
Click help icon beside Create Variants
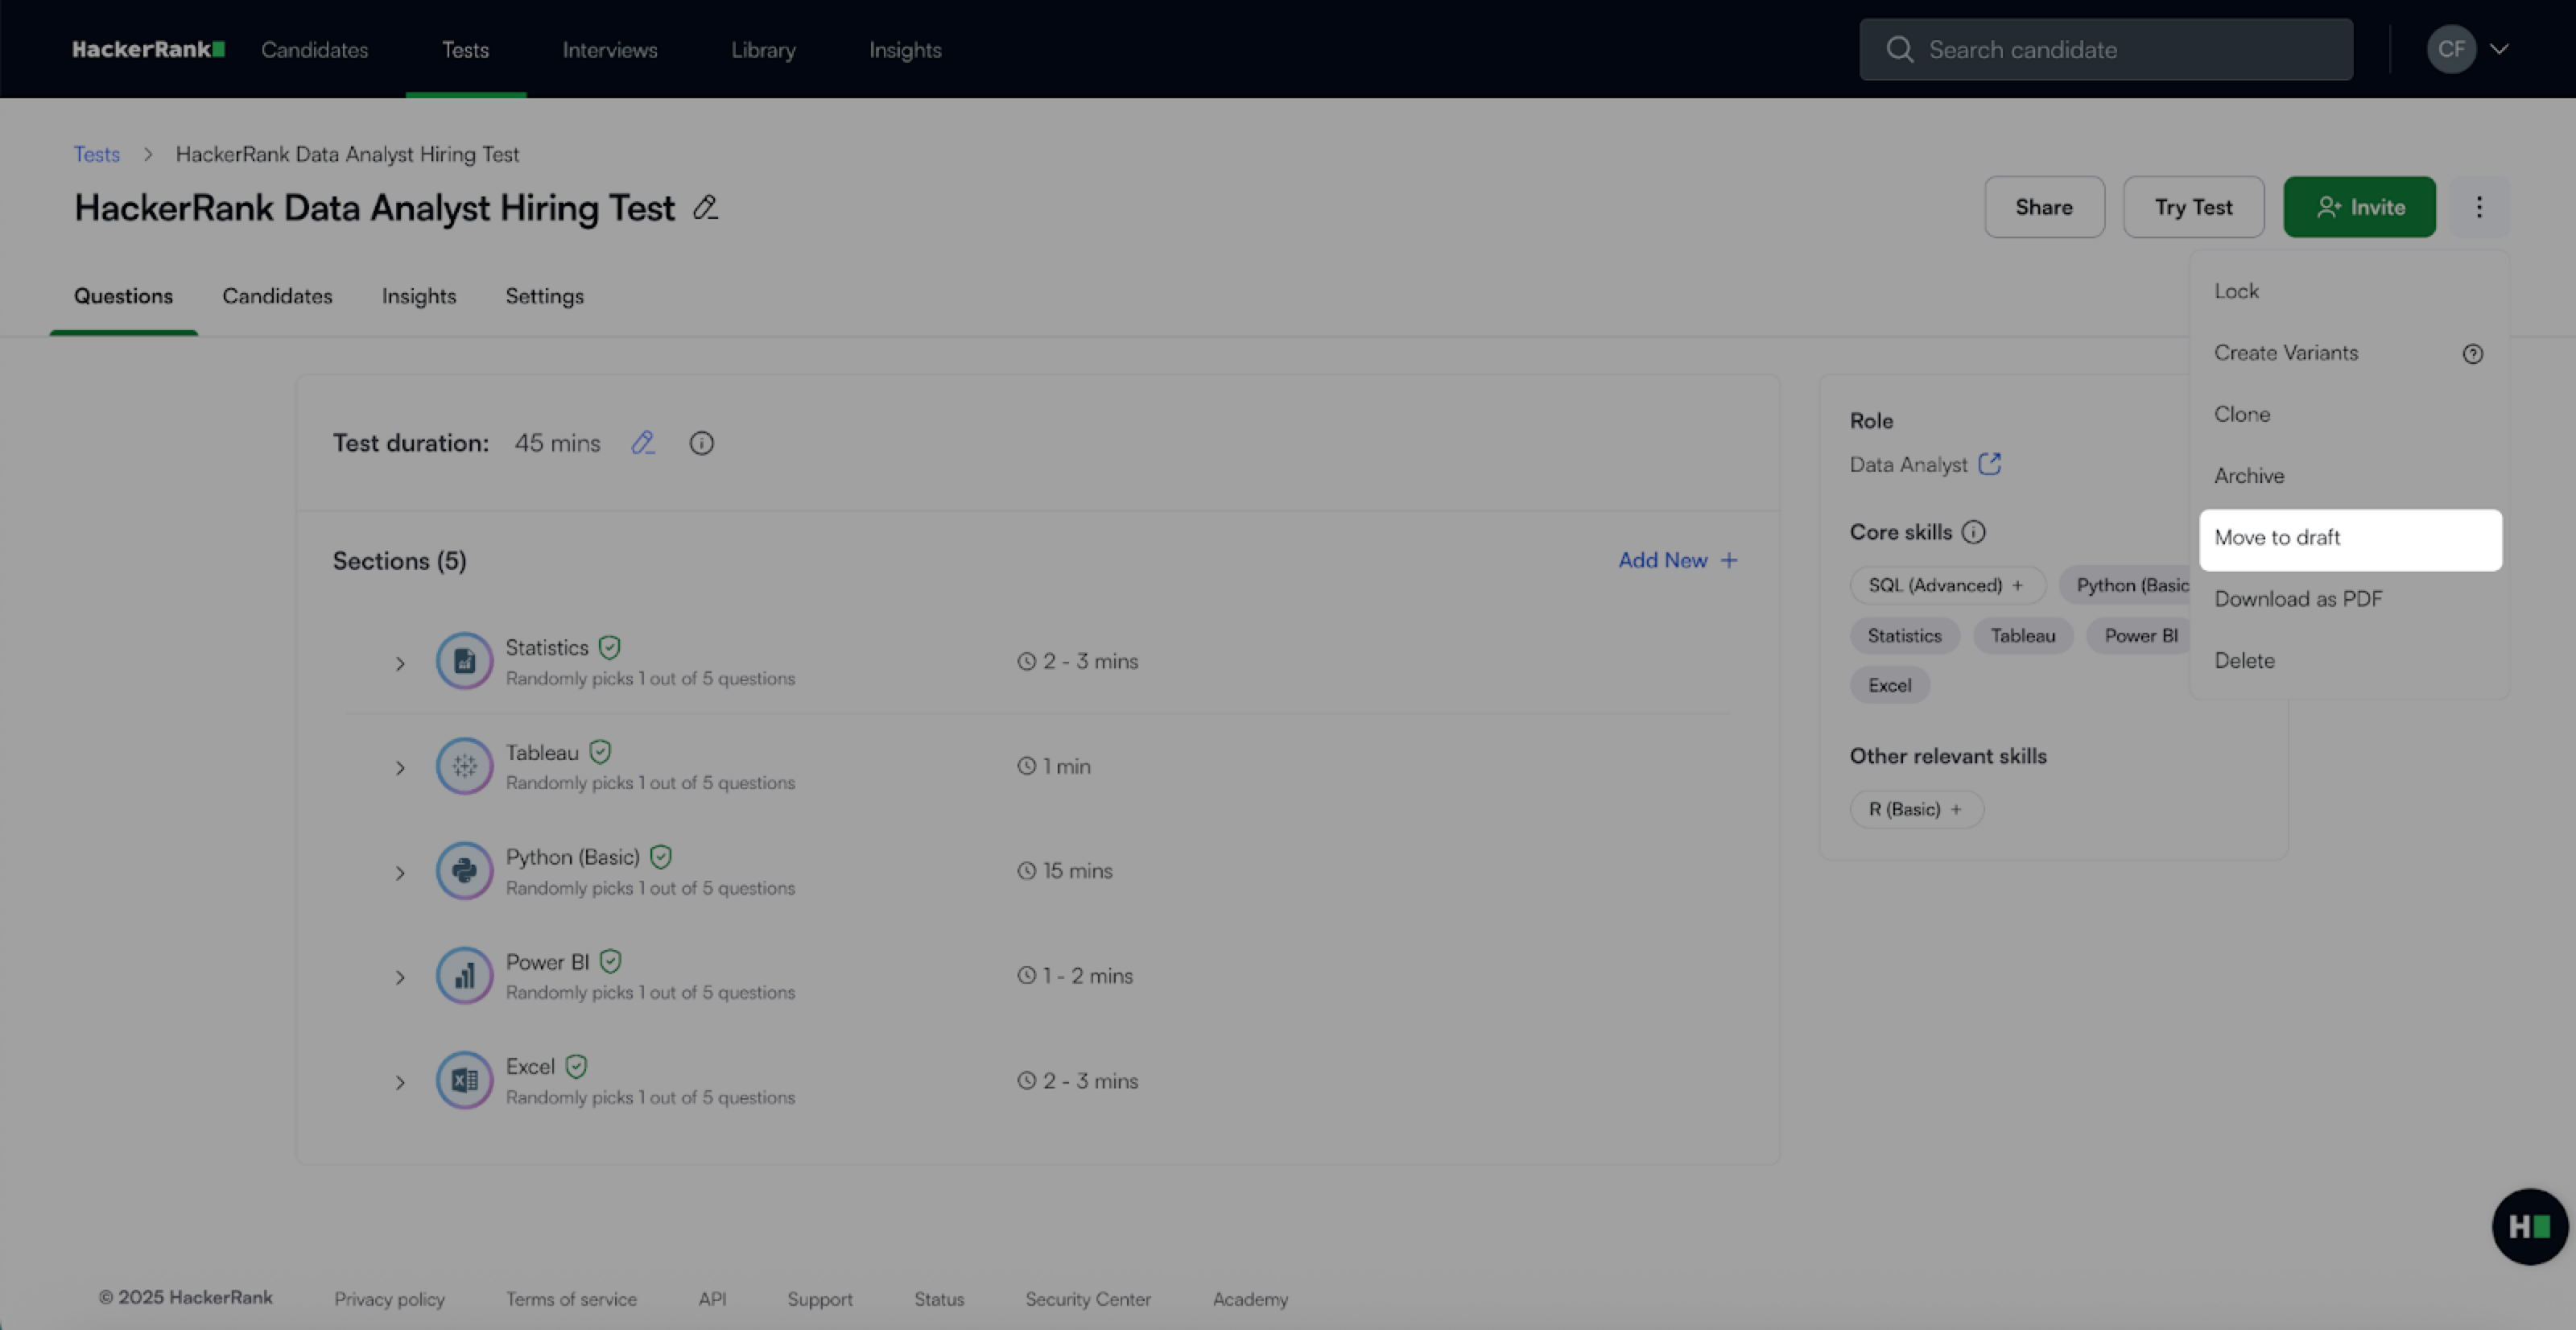[2472, 354]
